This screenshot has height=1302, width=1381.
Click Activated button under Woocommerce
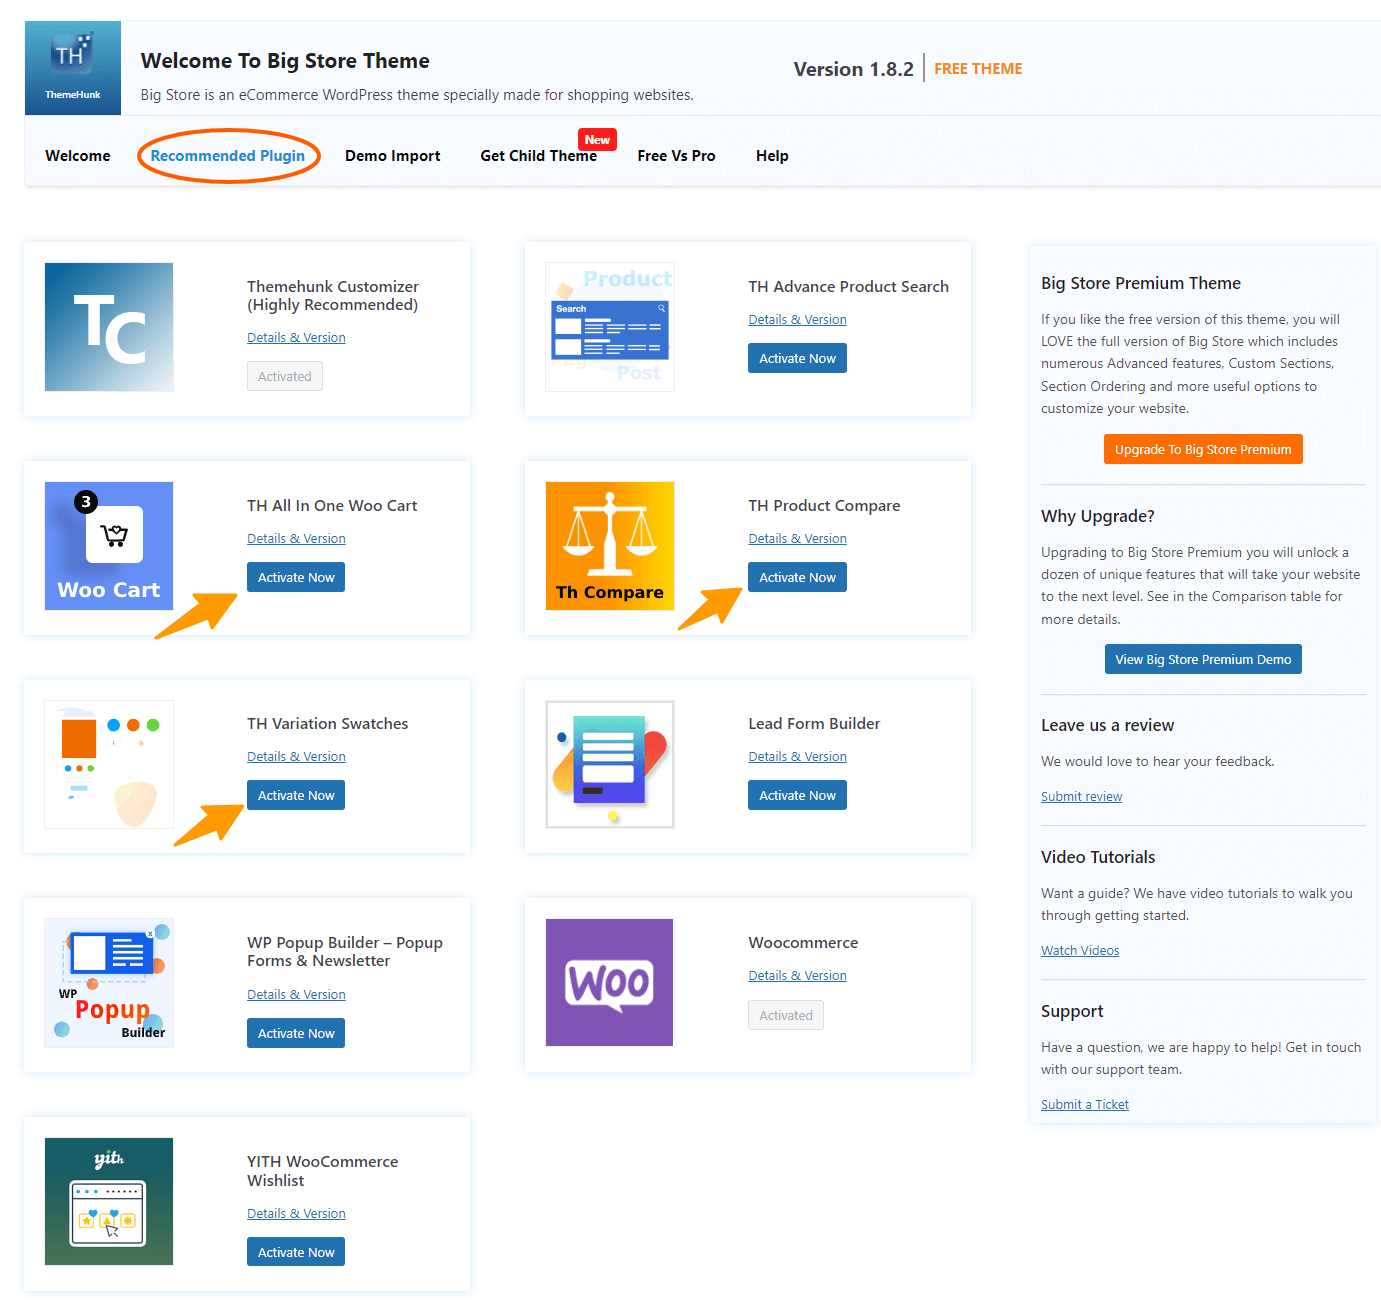click(786, 1015)
